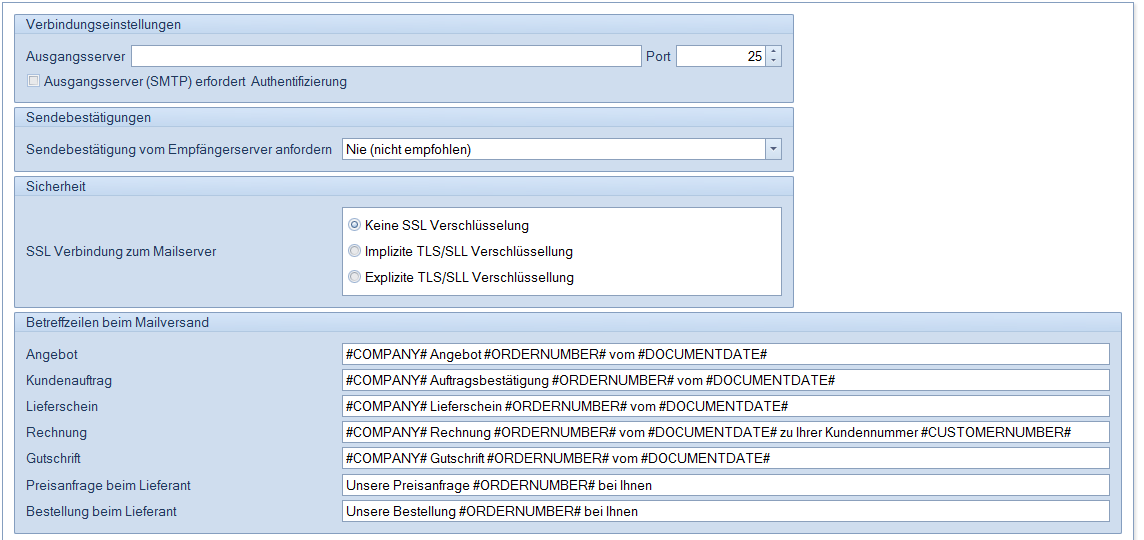Click the Betreffzeilen beim Mailversand header
The image size is (1144, 540).
[x=117, y=322]
